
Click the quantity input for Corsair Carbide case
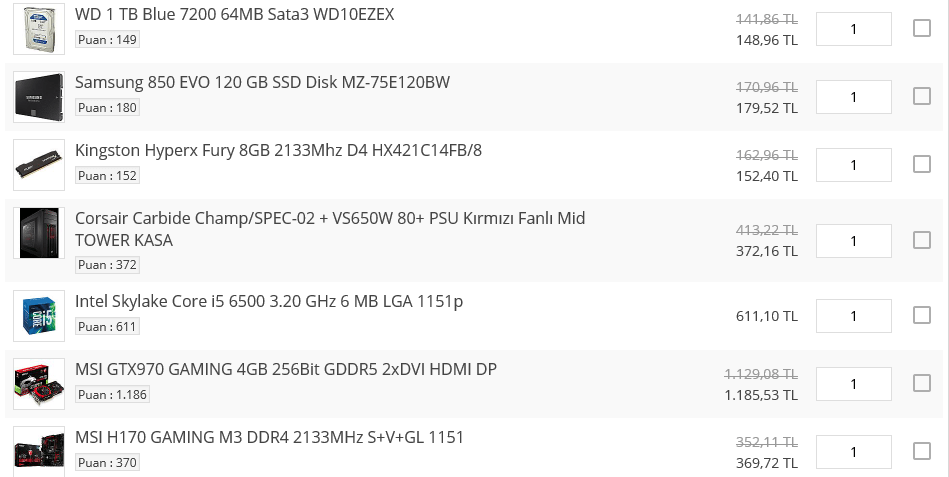click(853, 241)
